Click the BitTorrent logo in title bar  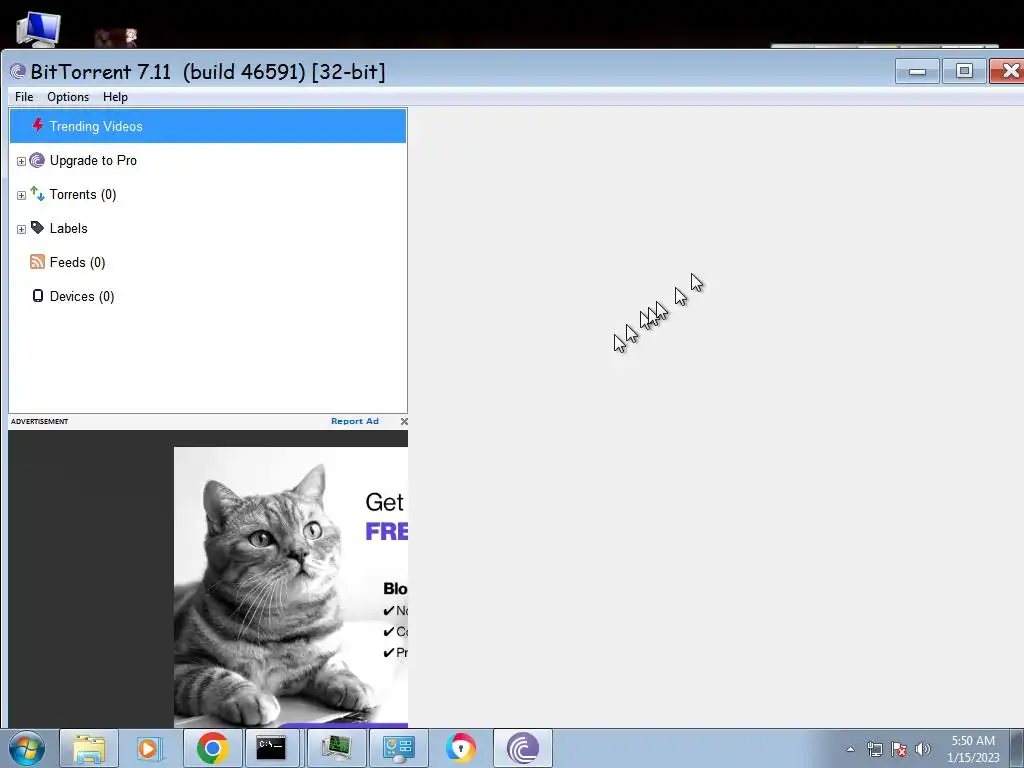click(x=18, y=71)
